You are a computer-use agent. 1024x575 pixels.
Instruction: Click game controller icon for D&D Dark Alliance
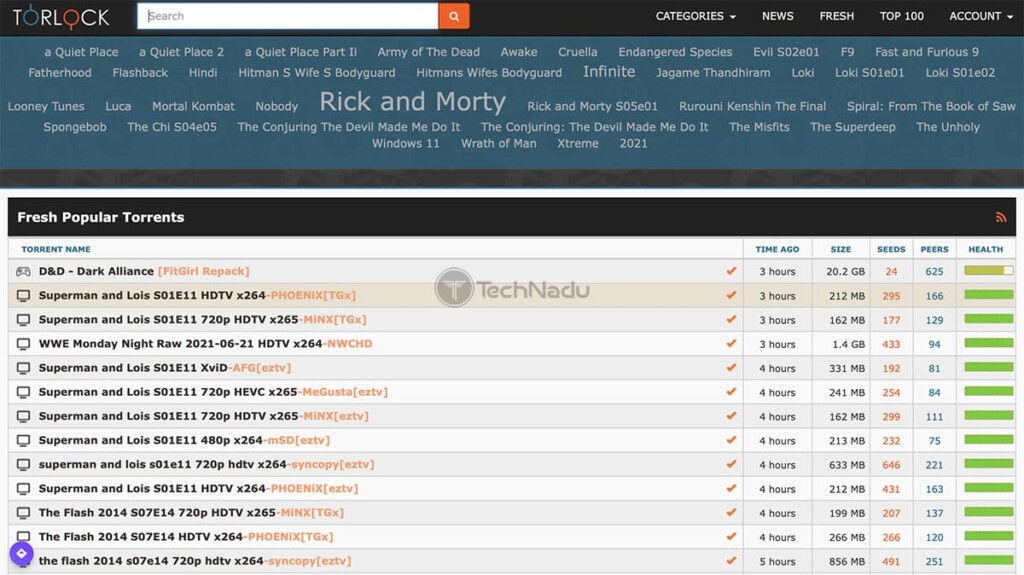[x=24, y=271]
